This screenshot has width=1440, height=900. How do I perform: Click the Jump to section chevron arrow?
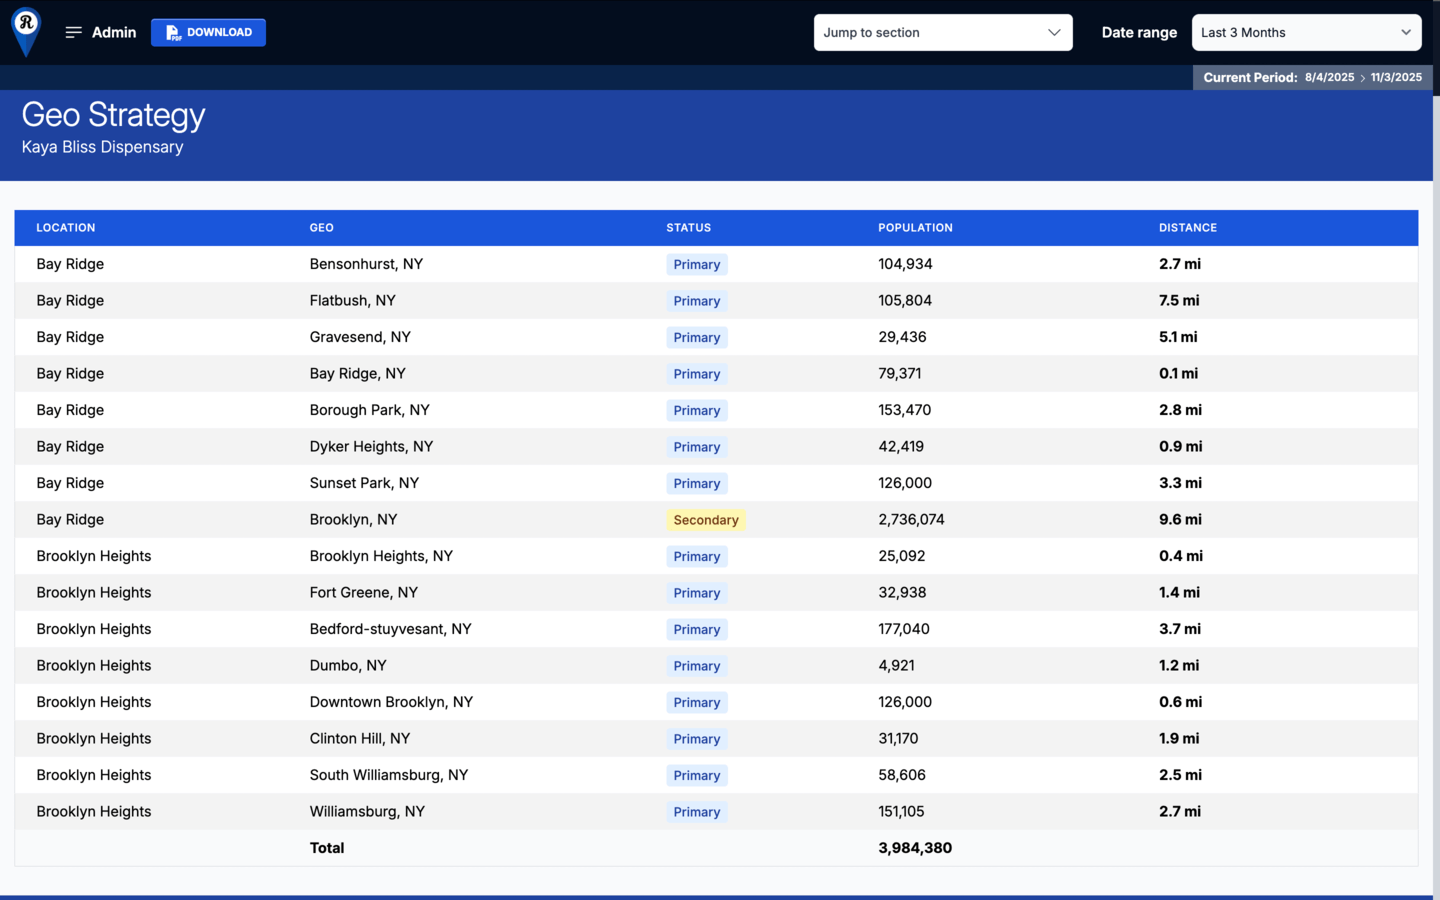click(x=1054, y=33)
